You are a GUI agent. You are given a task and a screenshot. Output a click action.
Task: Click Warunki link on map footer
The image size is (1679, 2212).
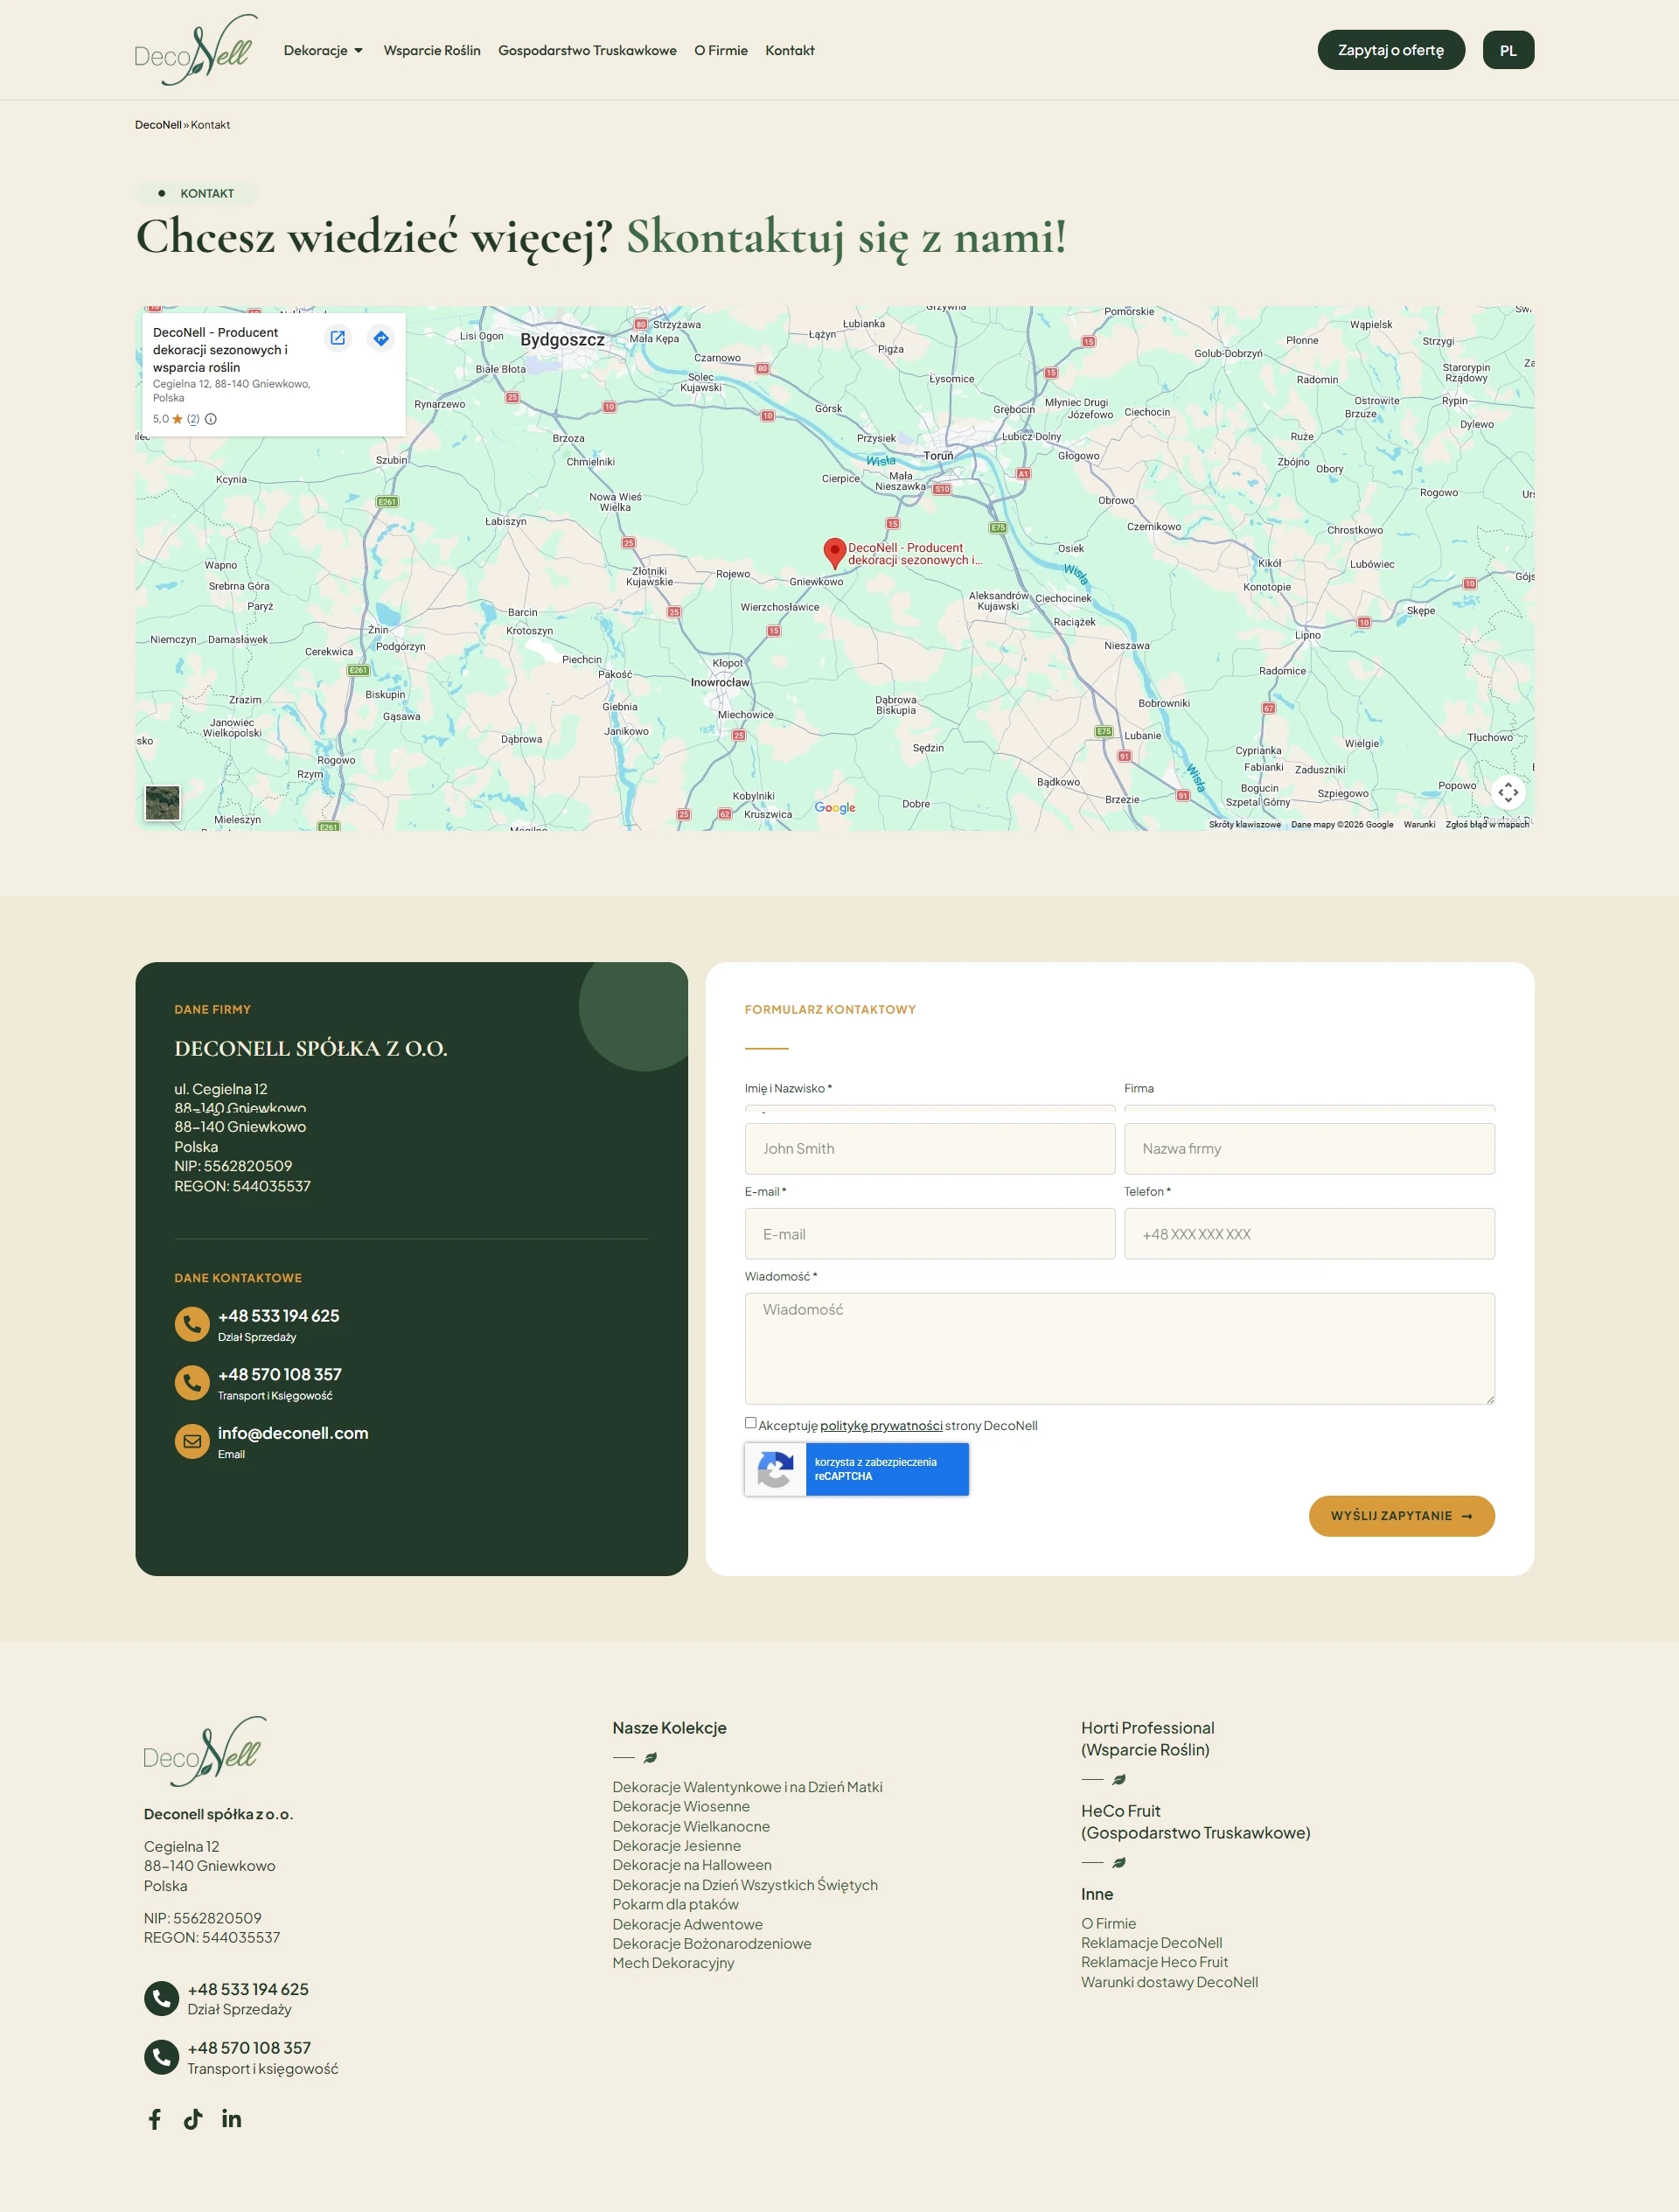(x=1419, y=825)
